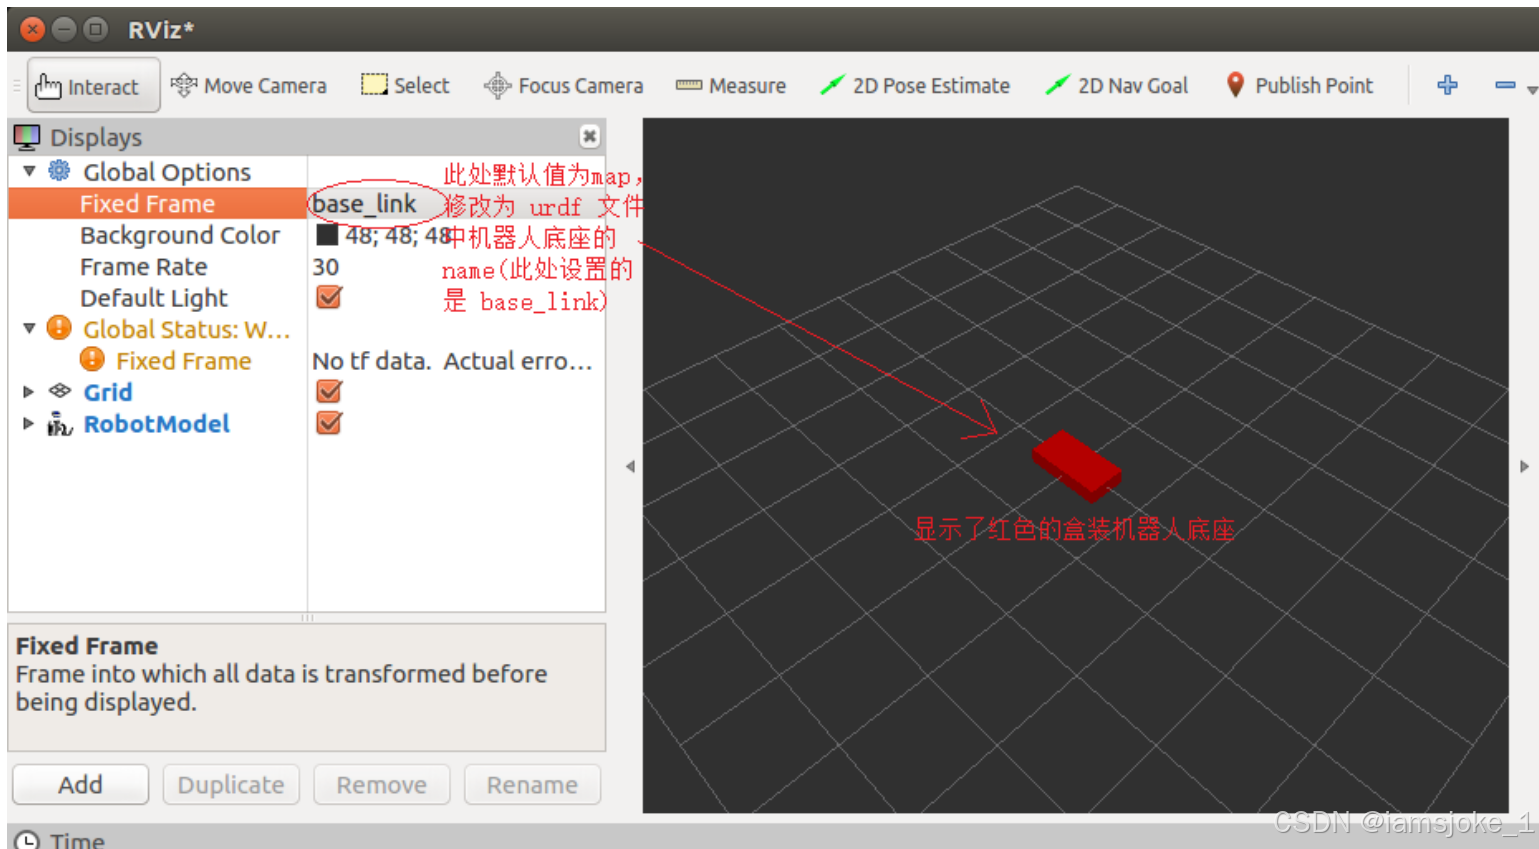Select the Frame Rate row

click(144, 267)
